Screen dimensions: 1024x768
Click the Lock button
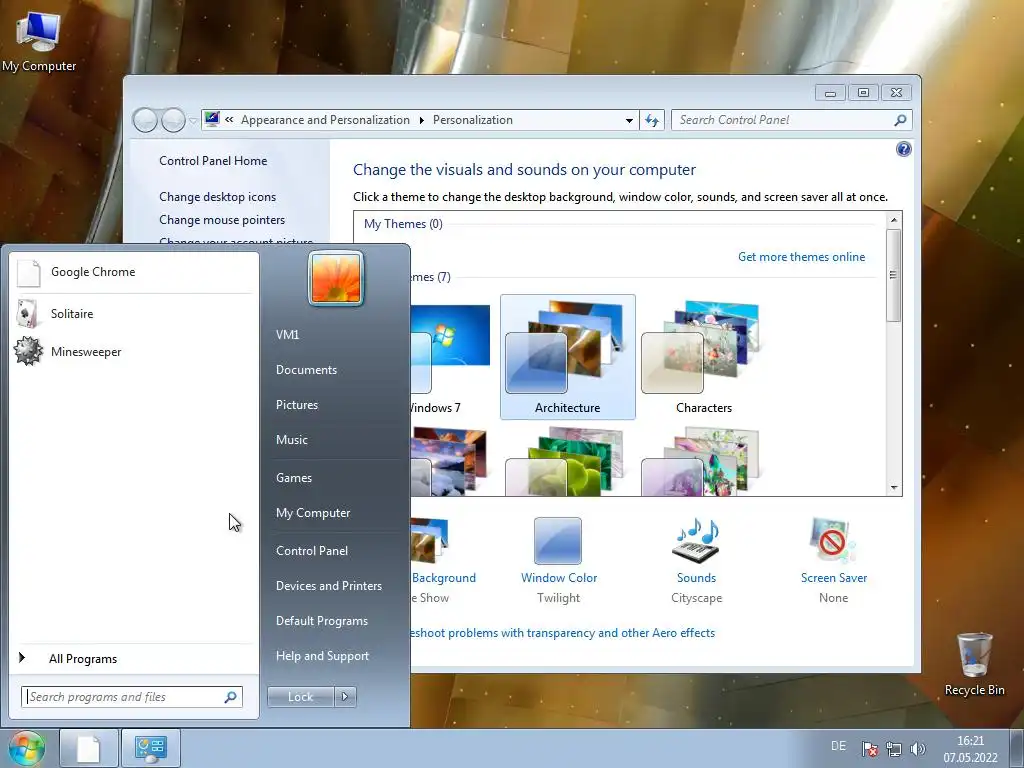pos(300,697)
